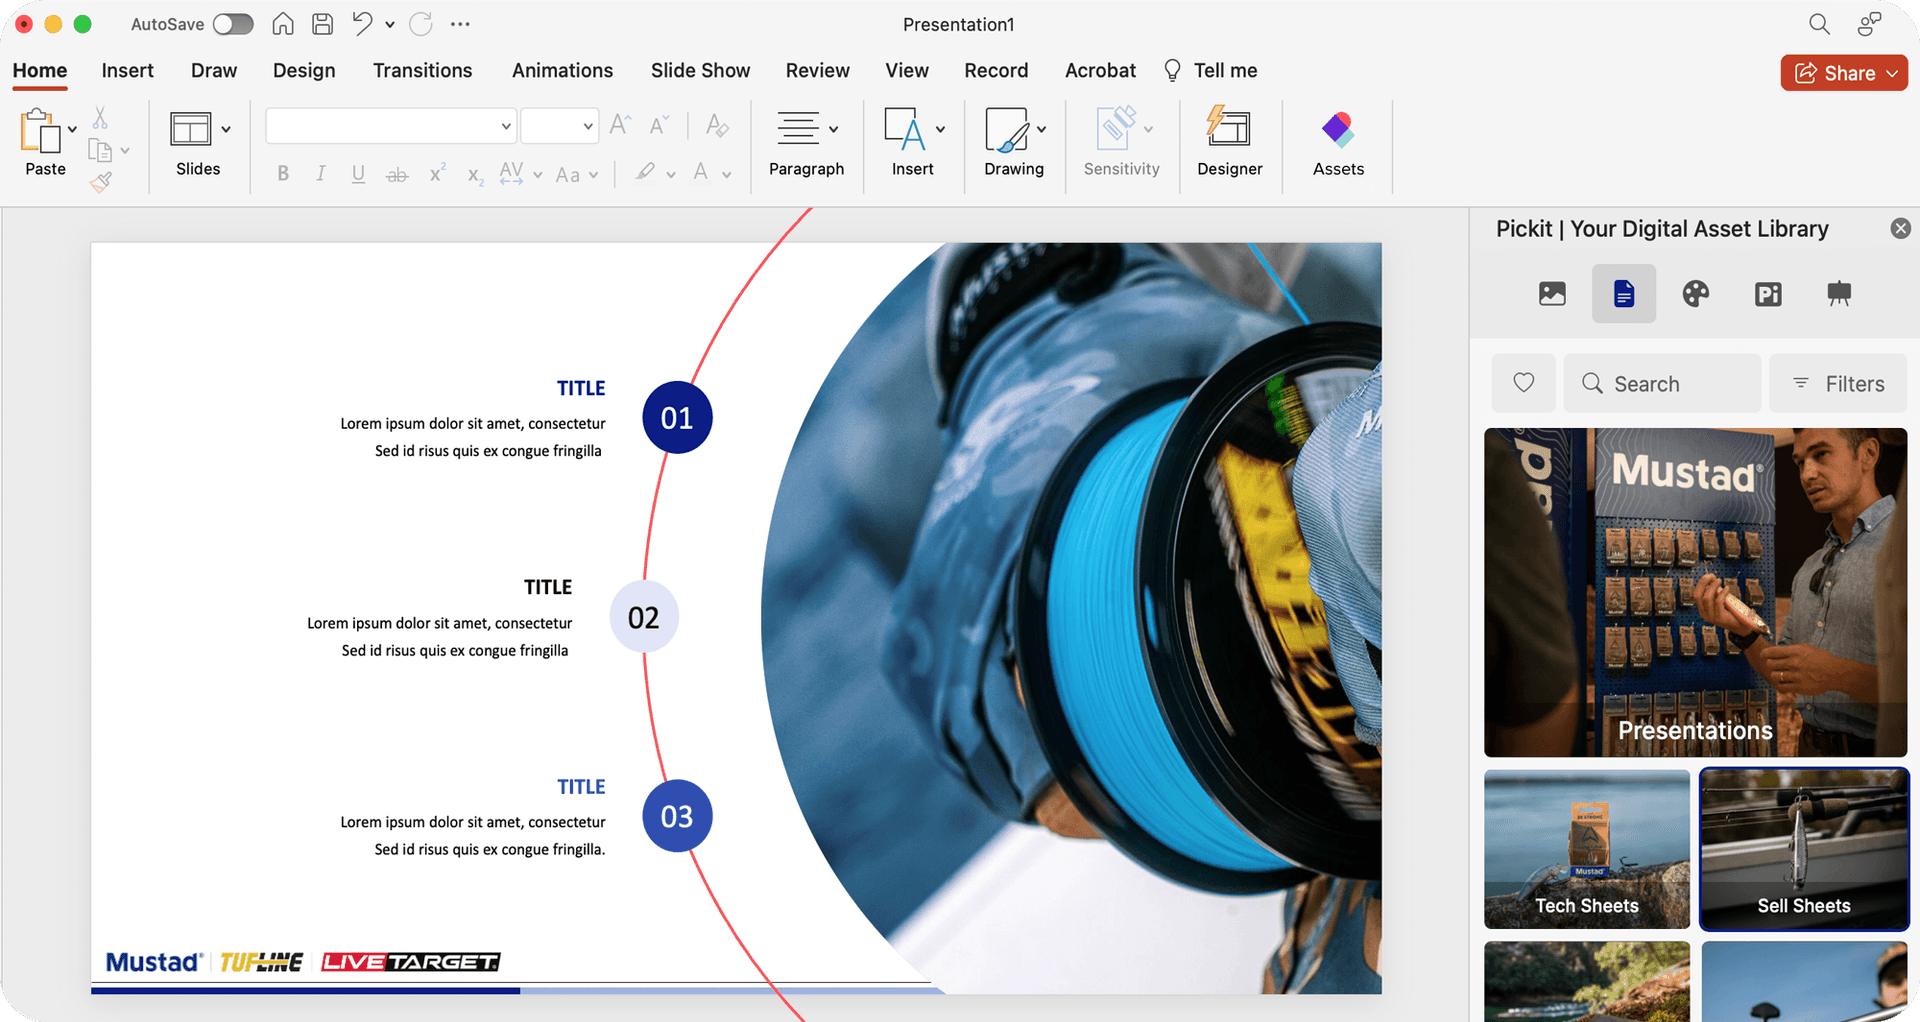Toggle Subscript formatting
Image resolution: width=1920 pixels, height=1022 pixels.
476,176
